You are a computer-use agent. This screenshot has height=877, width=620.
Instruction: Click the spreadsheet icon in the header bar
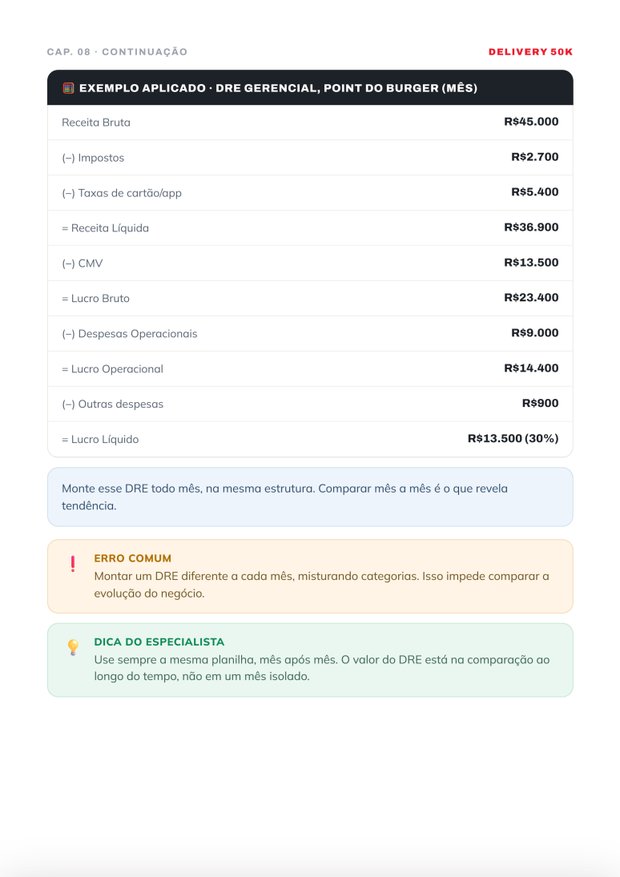[x=68, y=88]
